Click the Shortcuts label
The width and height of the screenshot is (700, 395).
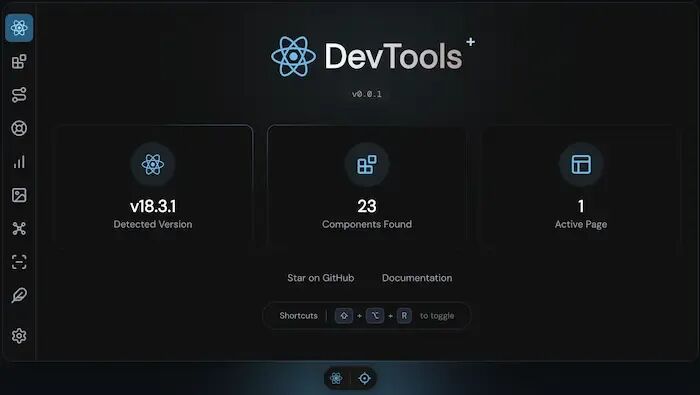coord(299,316)
